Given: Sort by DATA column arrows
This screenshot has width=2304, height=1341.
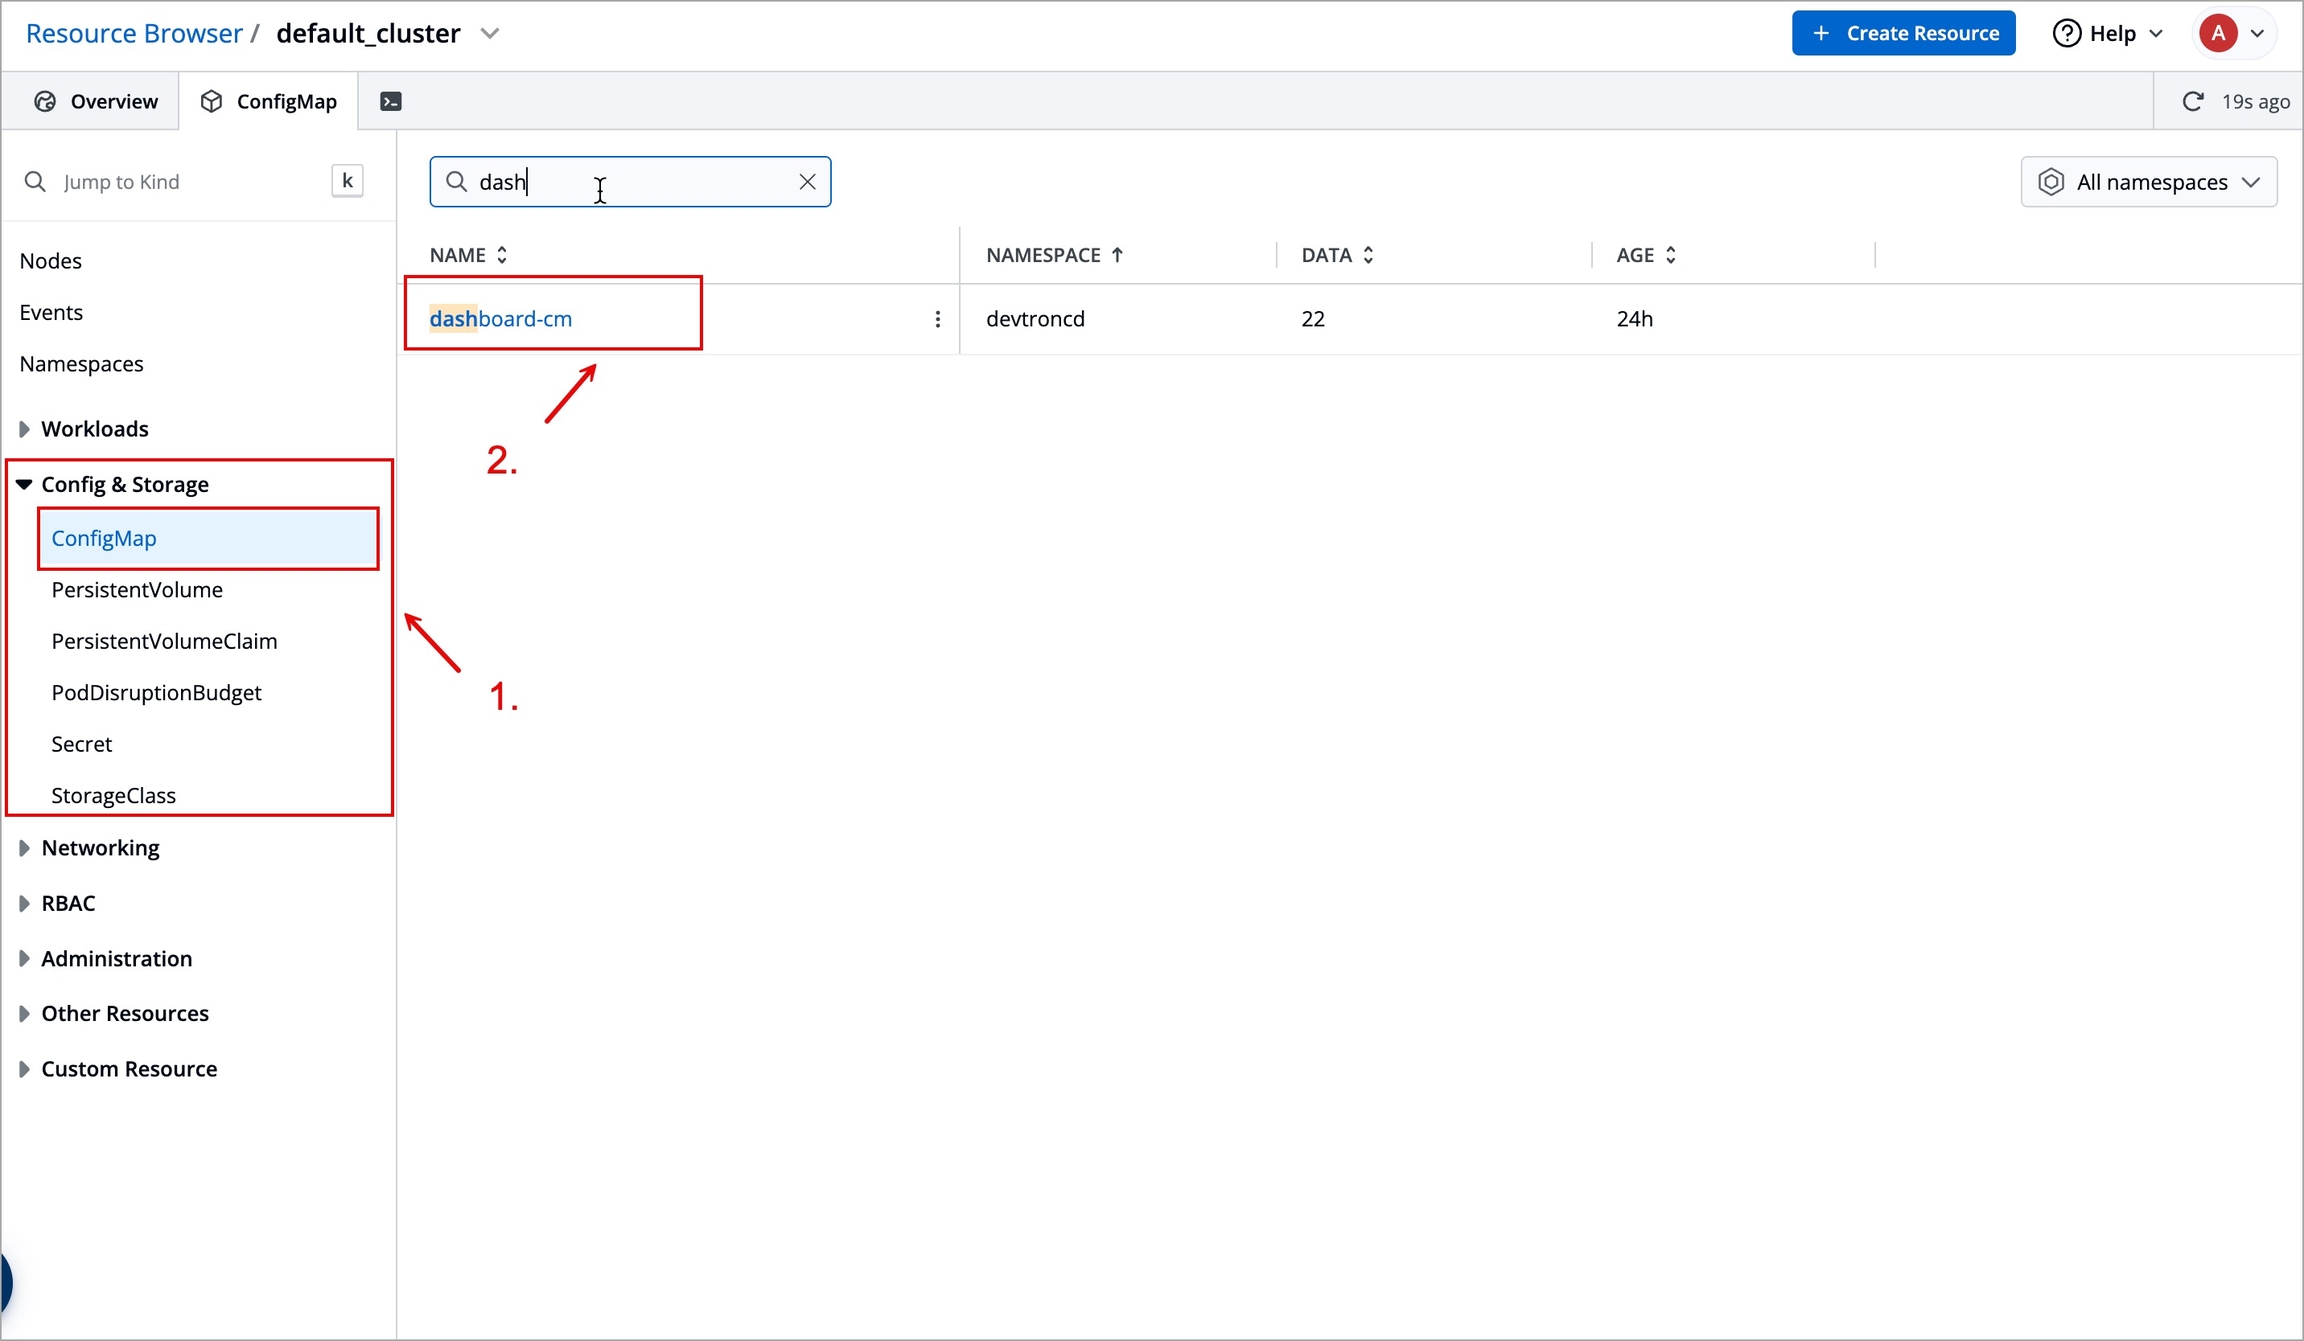Looking at the screenshot, I should 1368,255.
